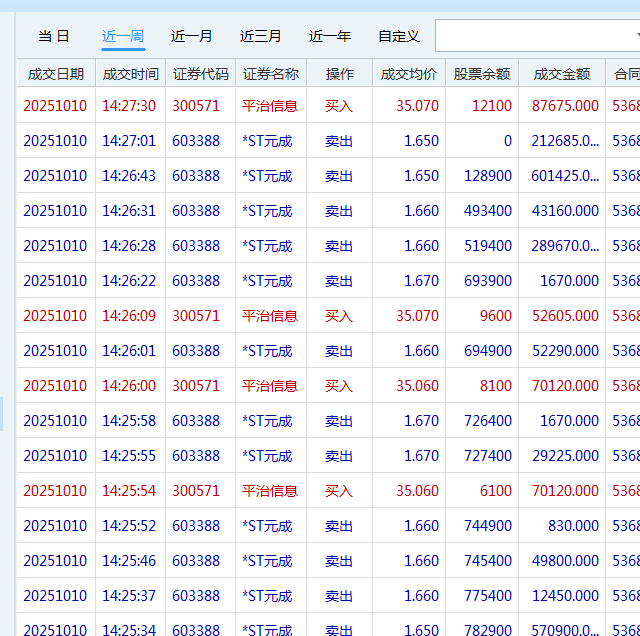Click the 证券名称 column header
The height and width of the screenshot is (636, 640).
(x=270, y=74)
